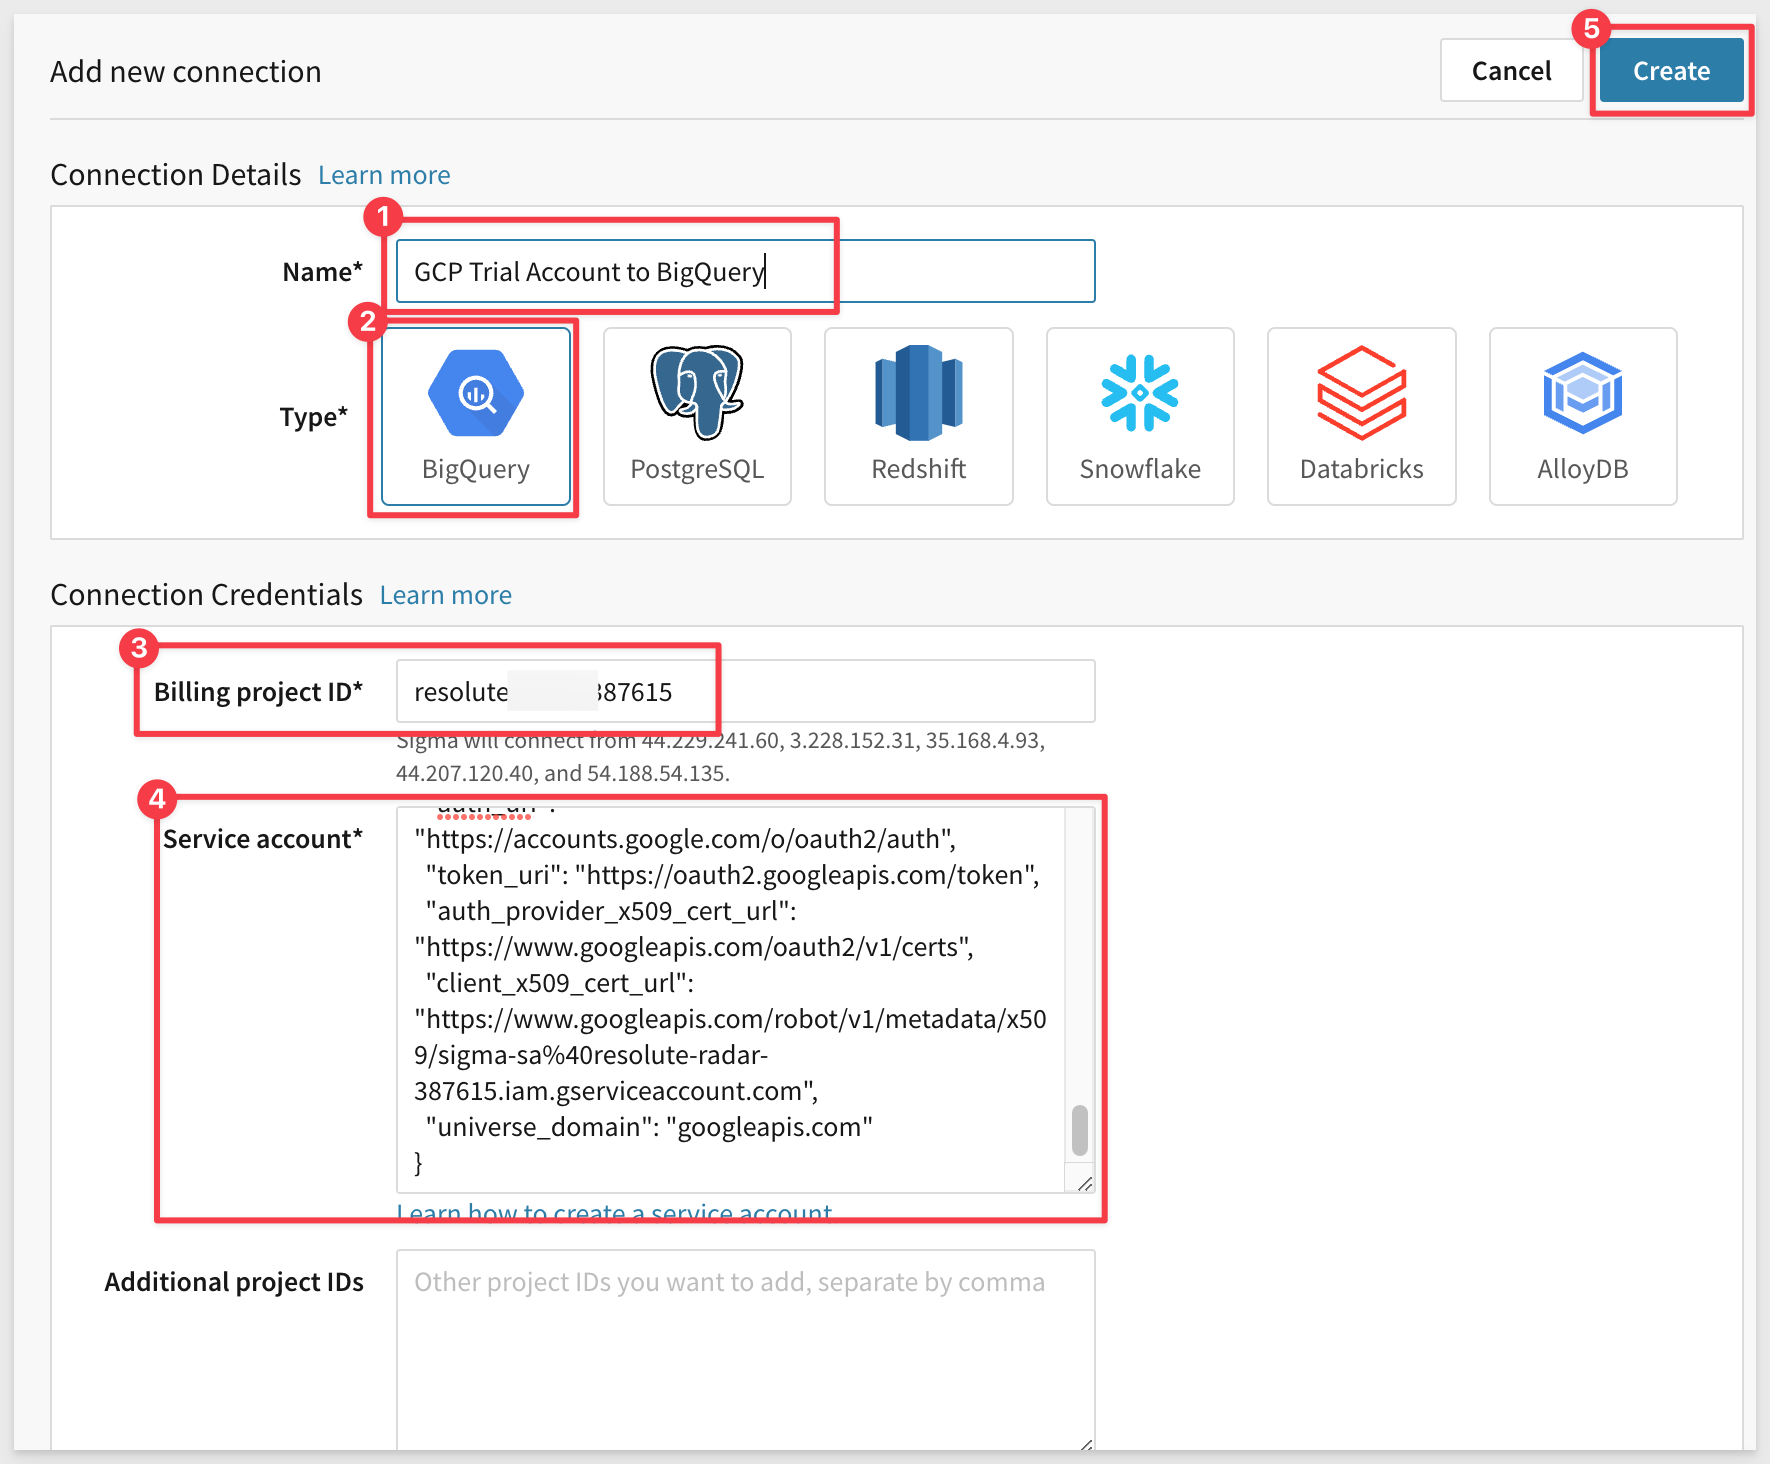Click into the Billing project ID field

point(746,691)
